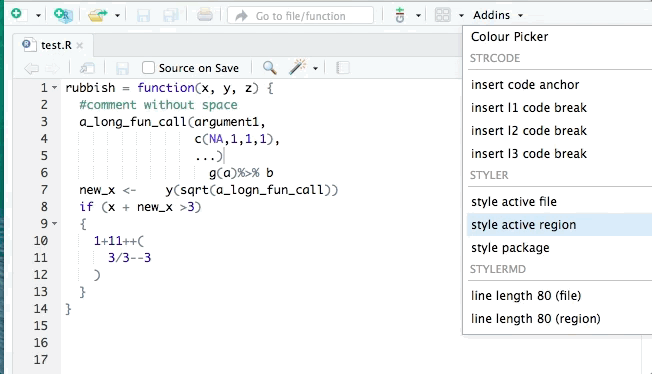Click the code tools magic wand icon
Viewport: 652px width, 374px height.
298,67
